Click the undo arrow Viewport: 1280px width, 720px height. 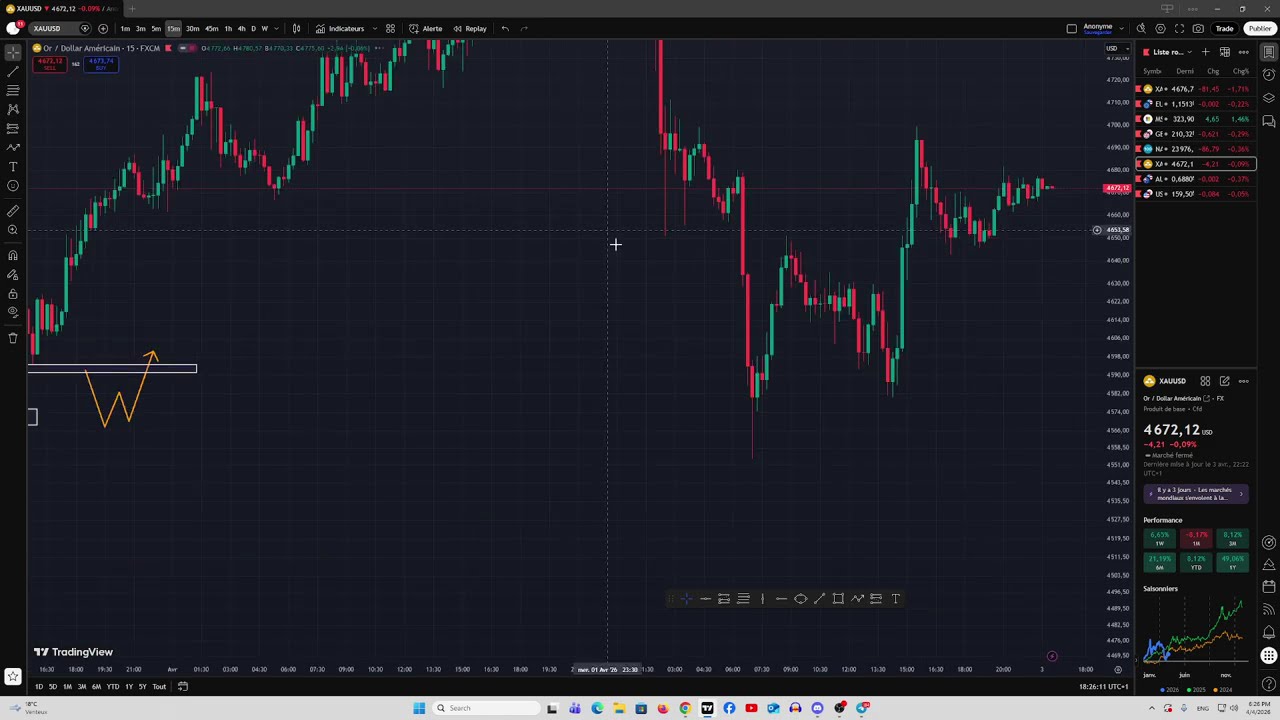[x=505, y=28]
